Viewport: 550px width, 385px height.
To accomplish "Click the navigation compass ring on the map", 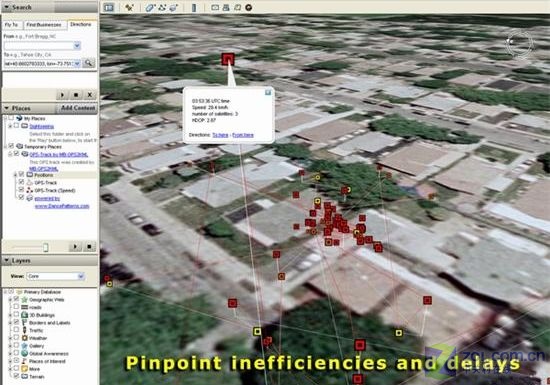I will (x=519, y=43).
